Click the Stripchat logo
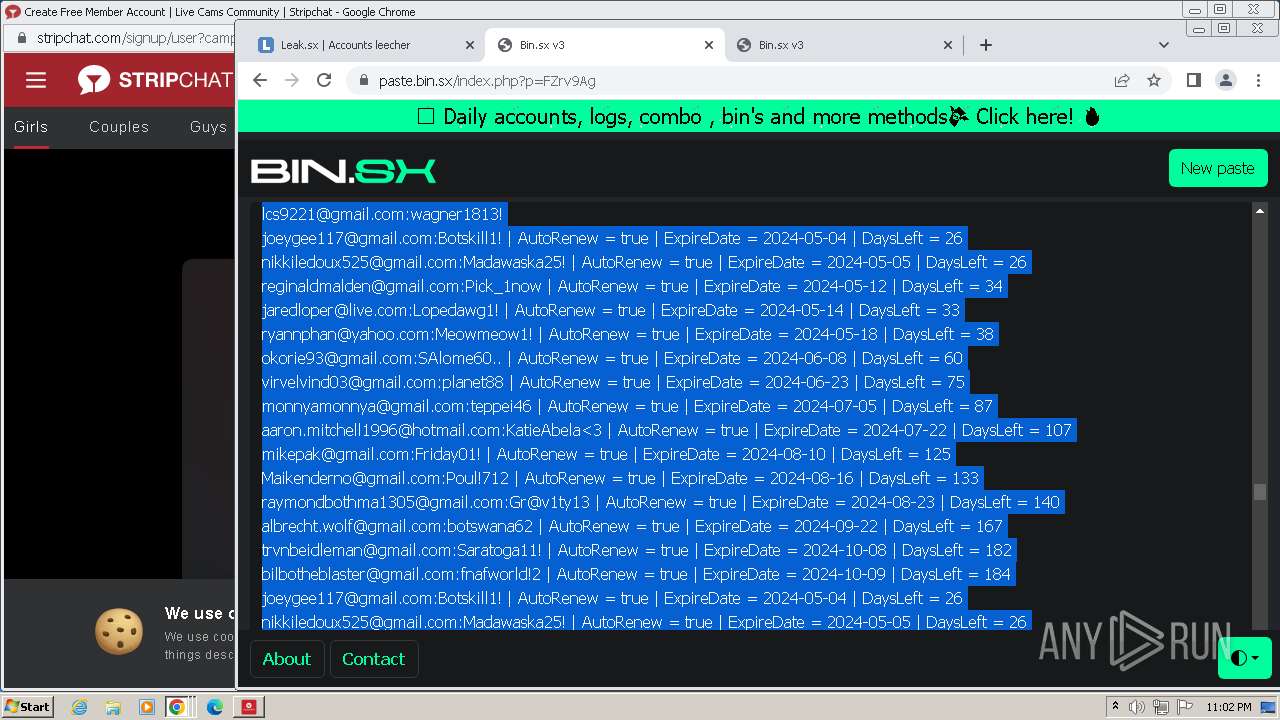The width and height of the screenshot is (1280, 720). point(155,80)
